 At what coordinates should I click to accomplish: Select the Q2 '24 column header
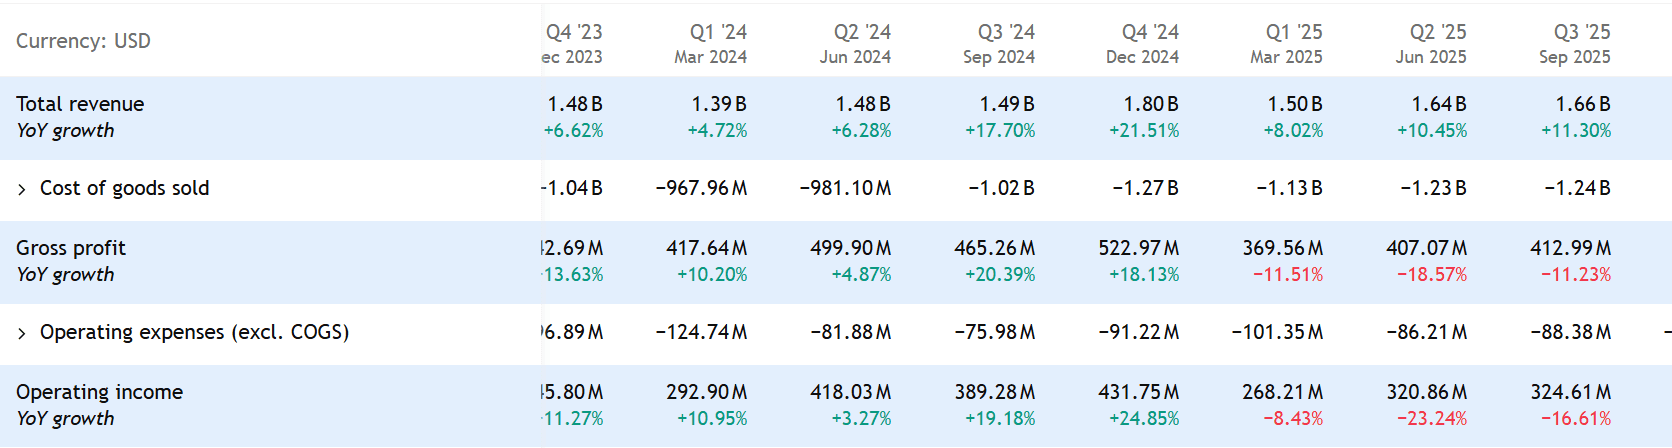click(856, 44)
